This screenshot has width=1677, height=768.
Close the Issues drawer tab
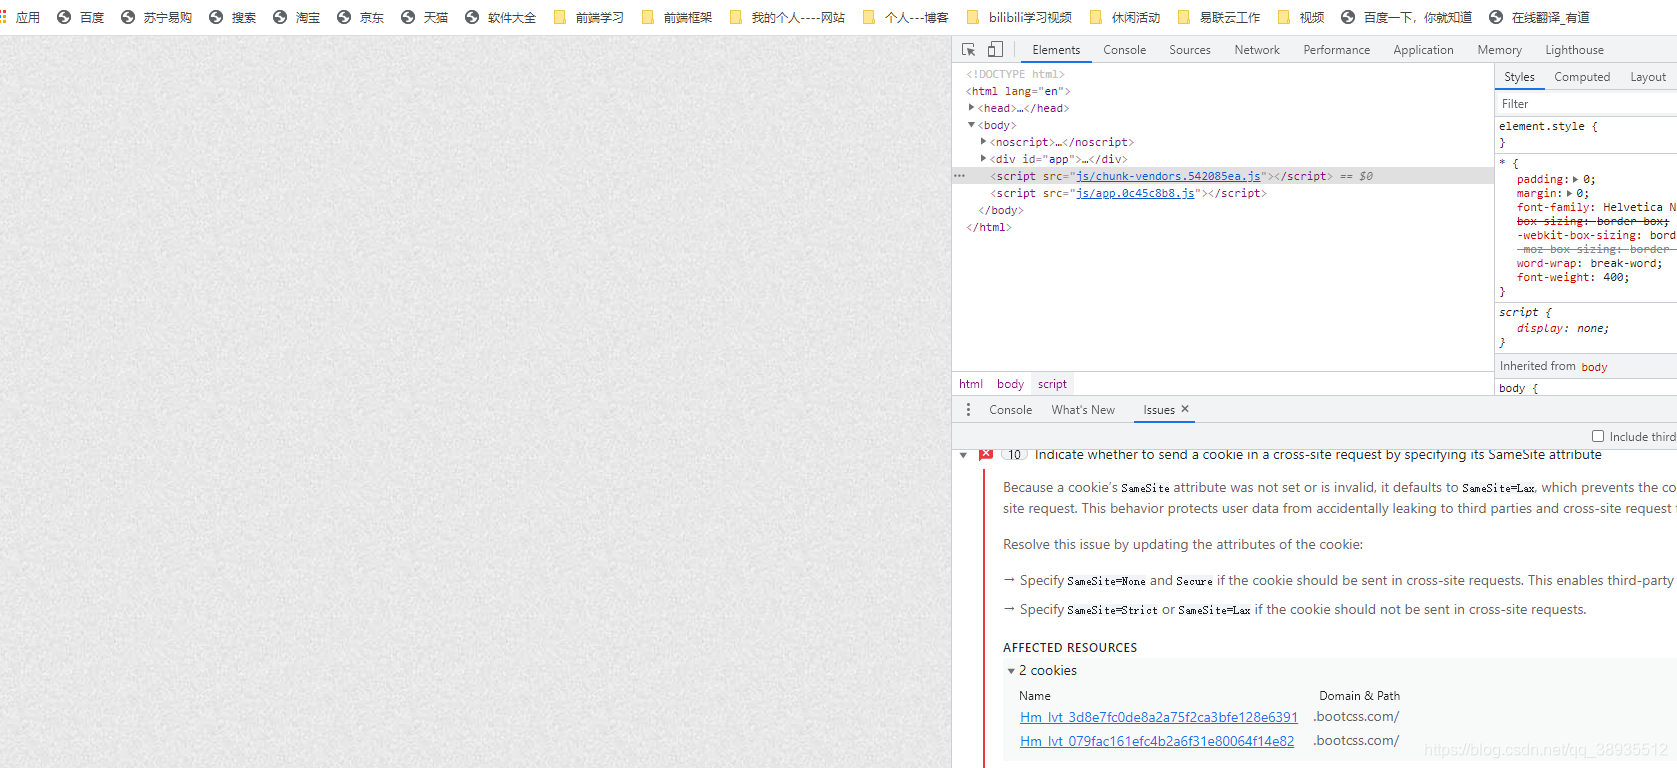(1185, 409)
